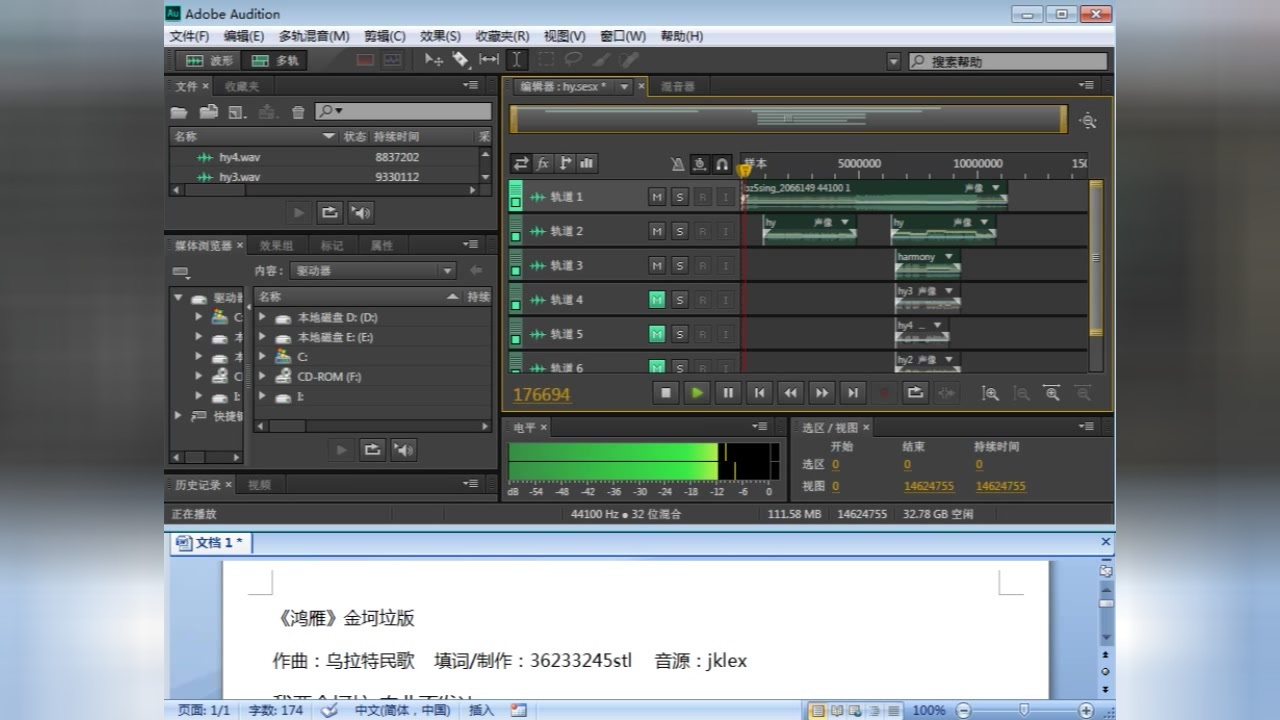Click the 搜索帮助 search field
Screen dimensions: 1280x720
click(x=1007, y=62)
